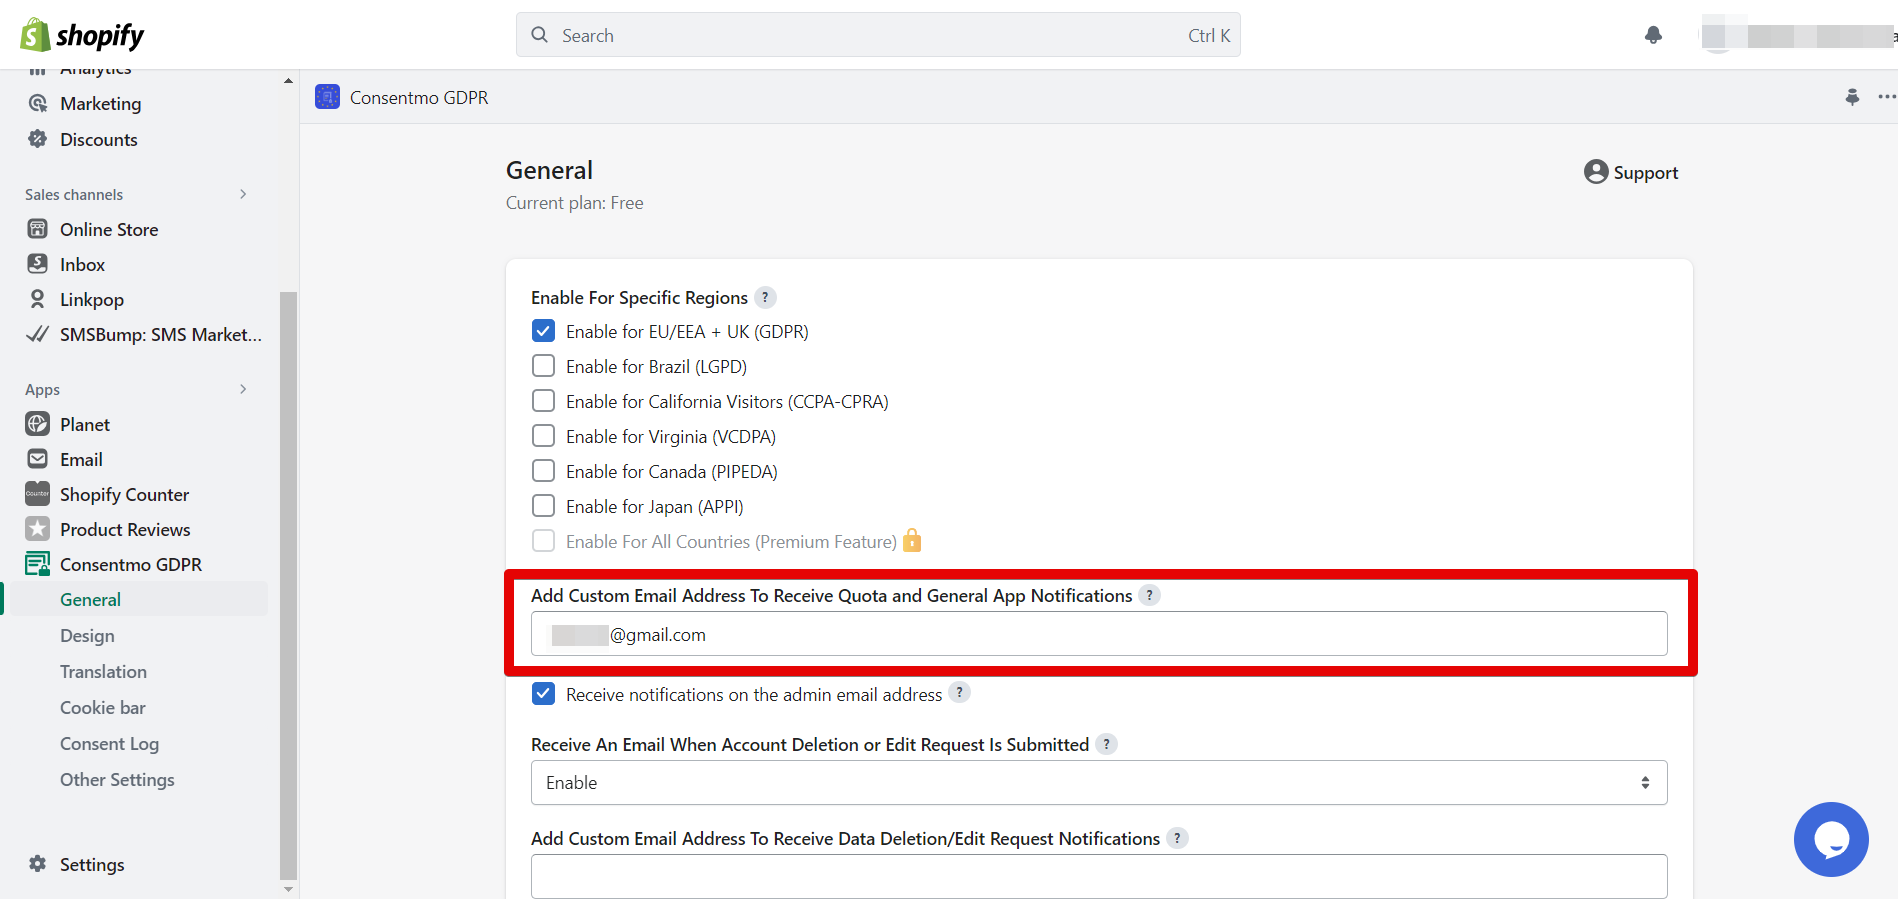
Task: Click the Consentmo GDPR sidebar icon
Action: [38, 564]
